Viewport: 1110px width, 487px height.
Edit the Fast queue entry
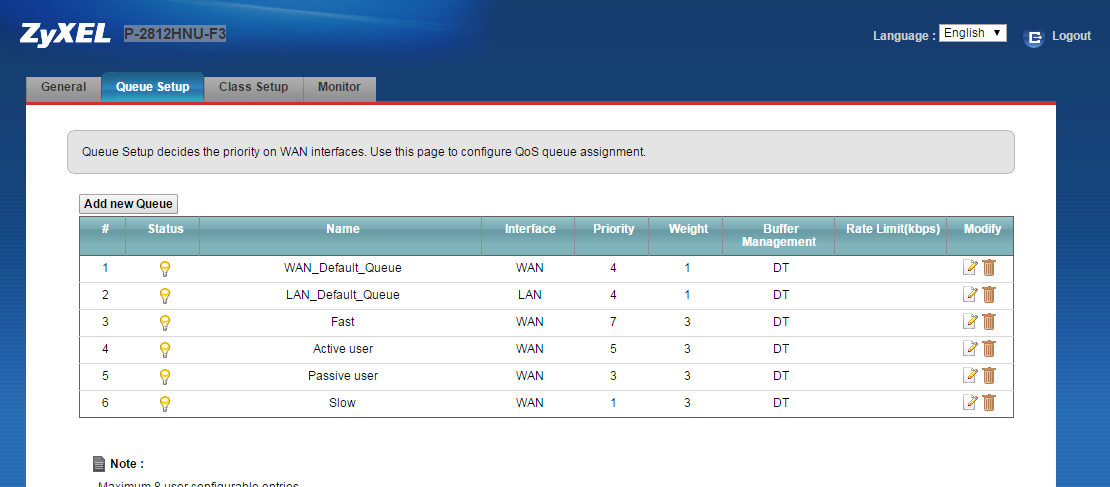(971, 321)
